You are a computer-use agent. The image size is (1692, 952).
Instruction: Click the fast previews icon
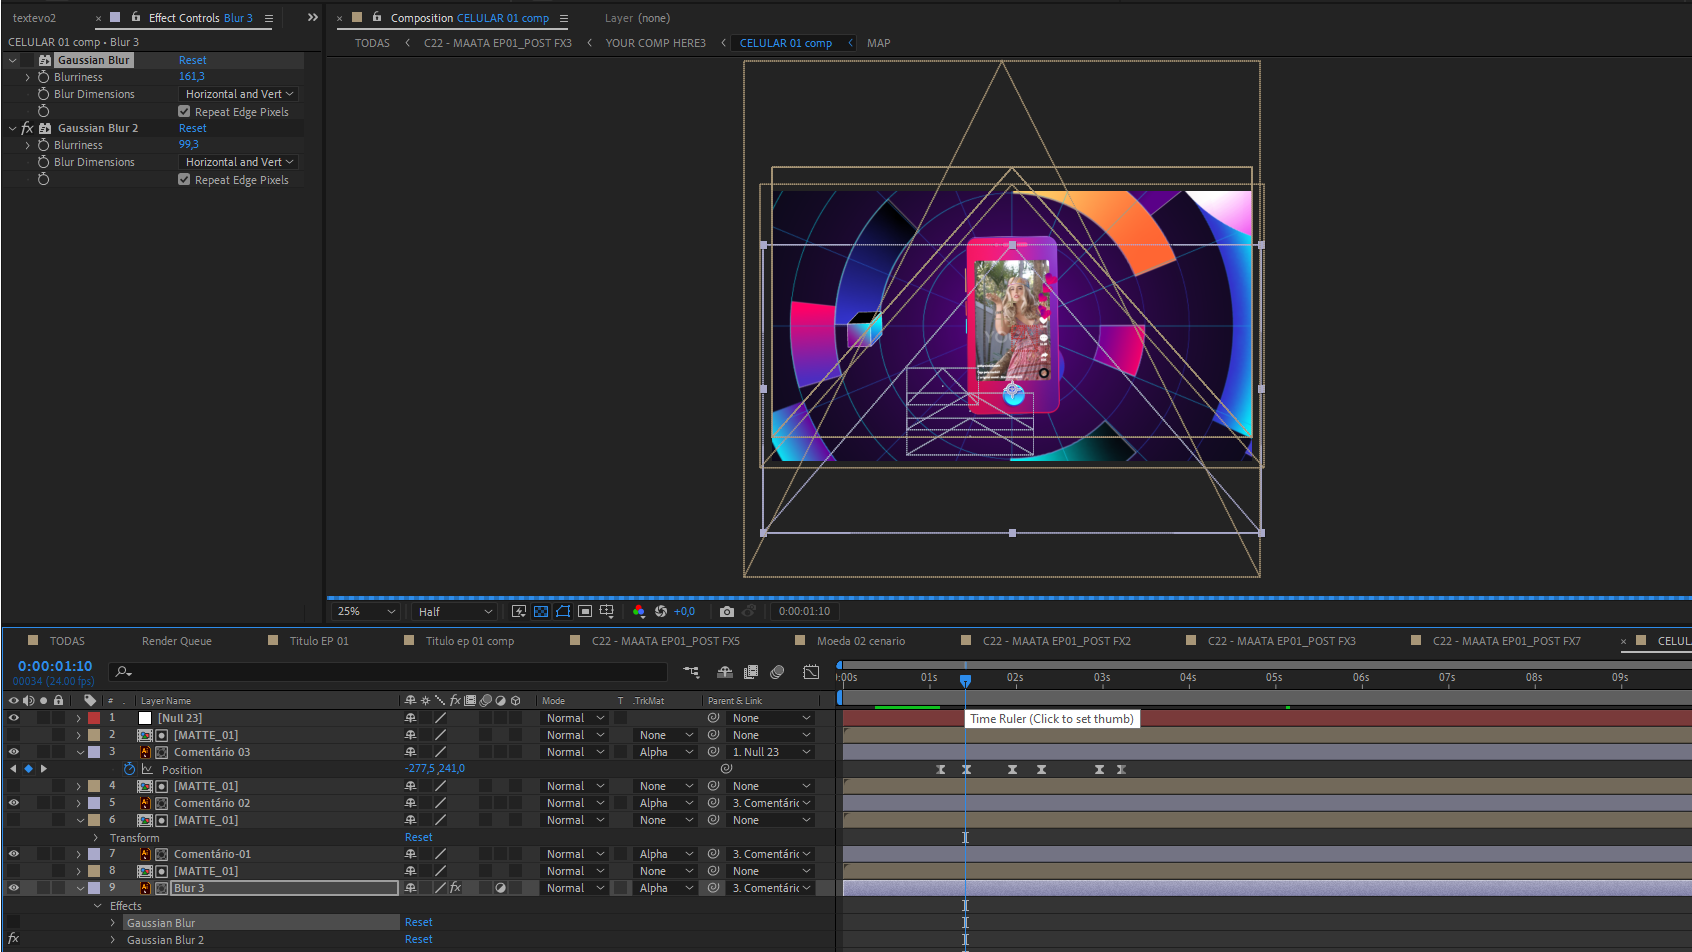coord(519,611)
